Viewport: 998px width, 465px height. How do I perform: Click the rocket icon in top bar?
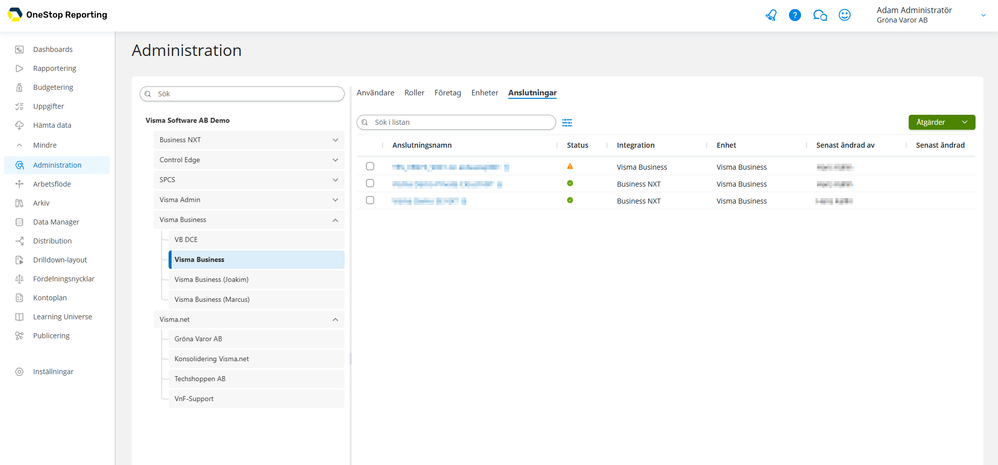(x=771, y=15)
